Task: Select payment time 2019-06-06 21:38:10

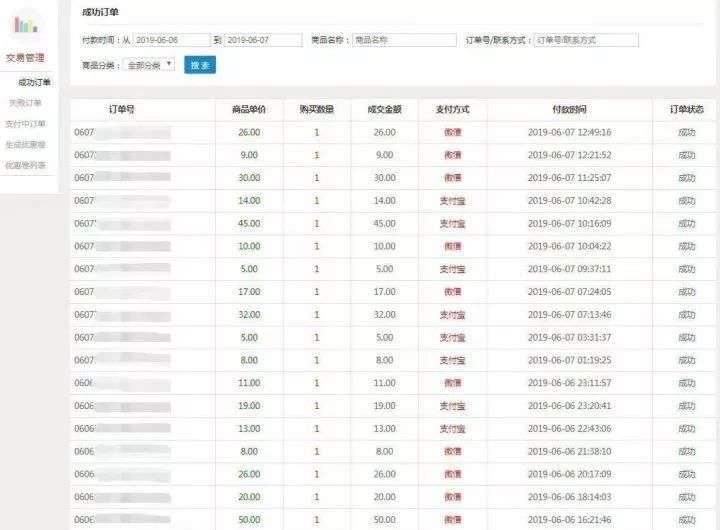Action: 569,451
